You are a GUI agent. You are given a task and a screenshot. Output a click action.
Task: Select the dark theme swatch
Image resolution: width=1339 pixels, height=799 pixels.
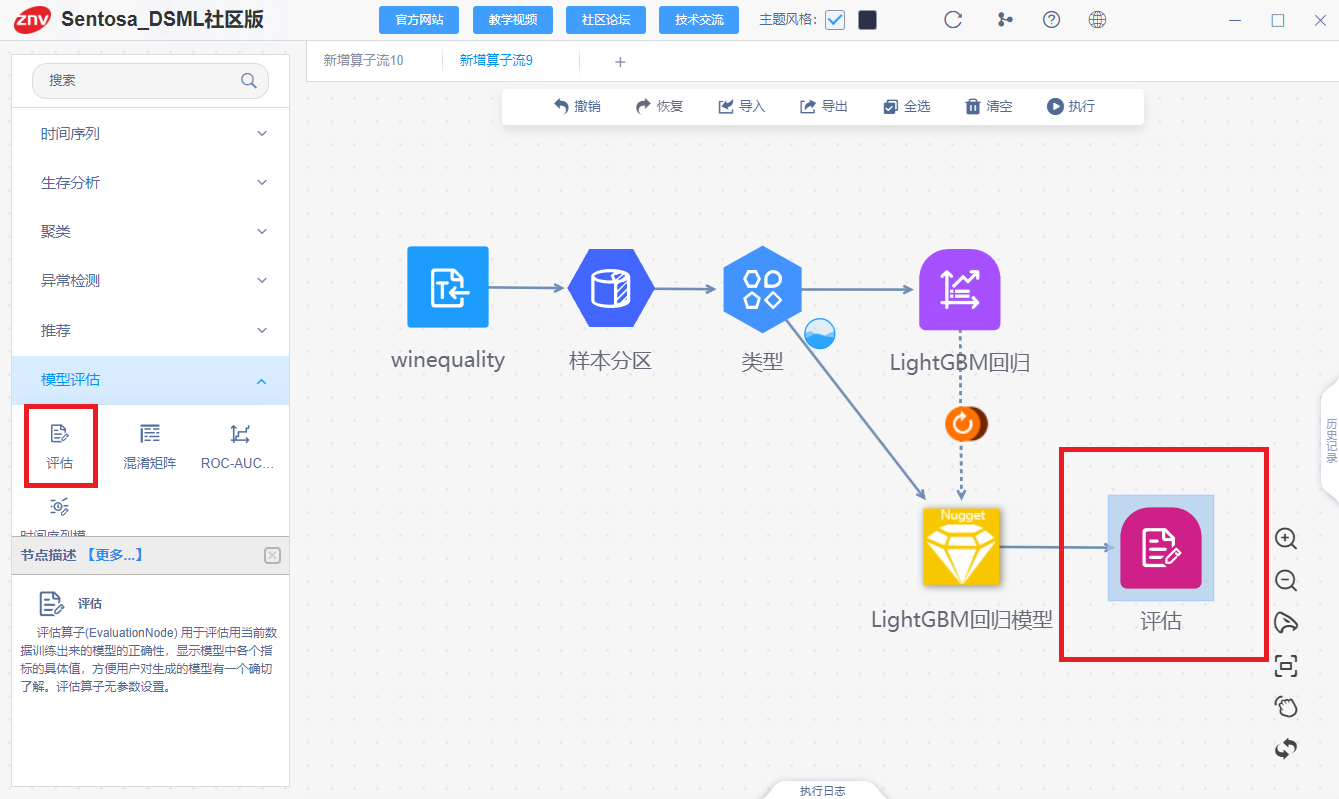867,20
